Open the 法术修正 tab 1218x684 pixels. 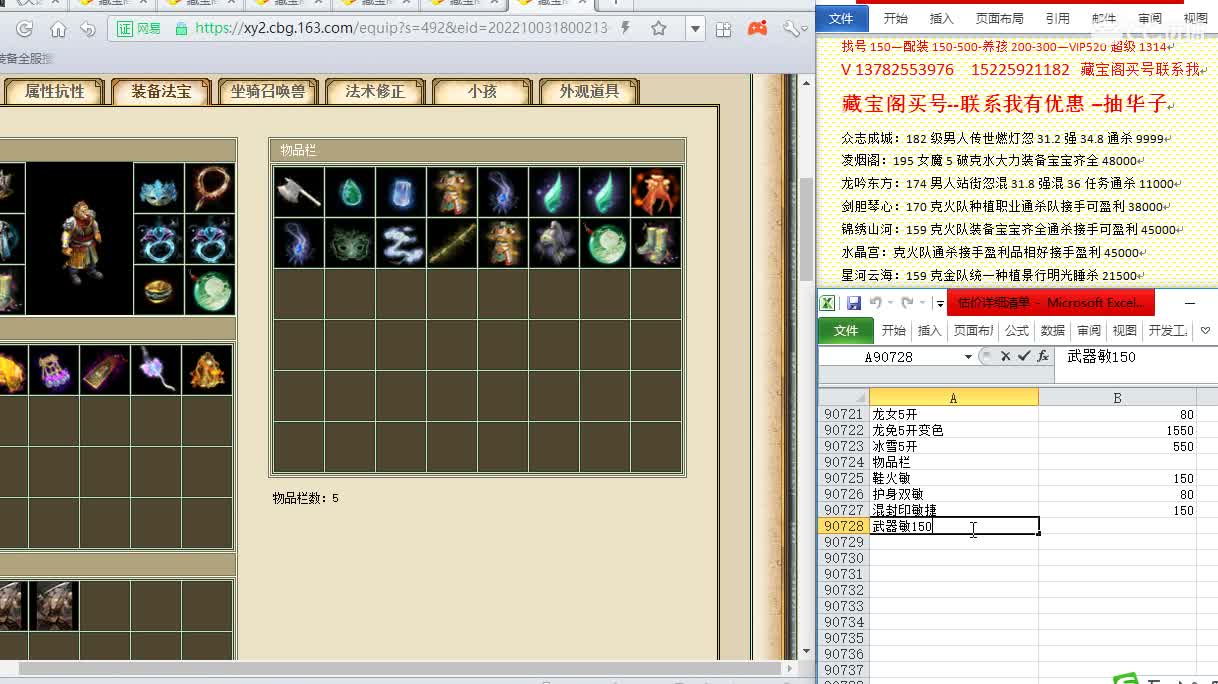(x=375, y=92)
